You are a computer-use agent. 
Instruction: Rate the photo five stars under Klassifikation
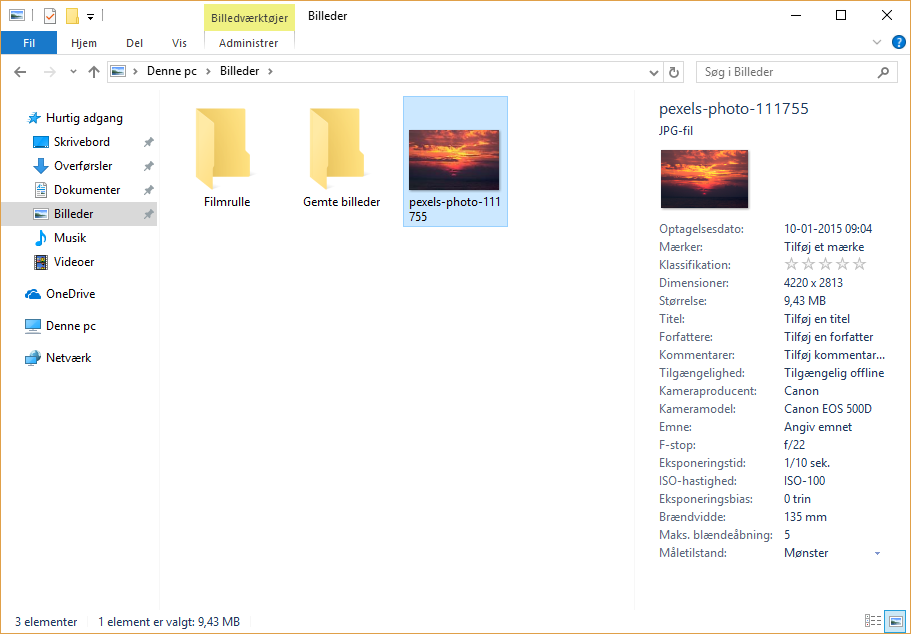pyautogui.click(x=859, y=264)
